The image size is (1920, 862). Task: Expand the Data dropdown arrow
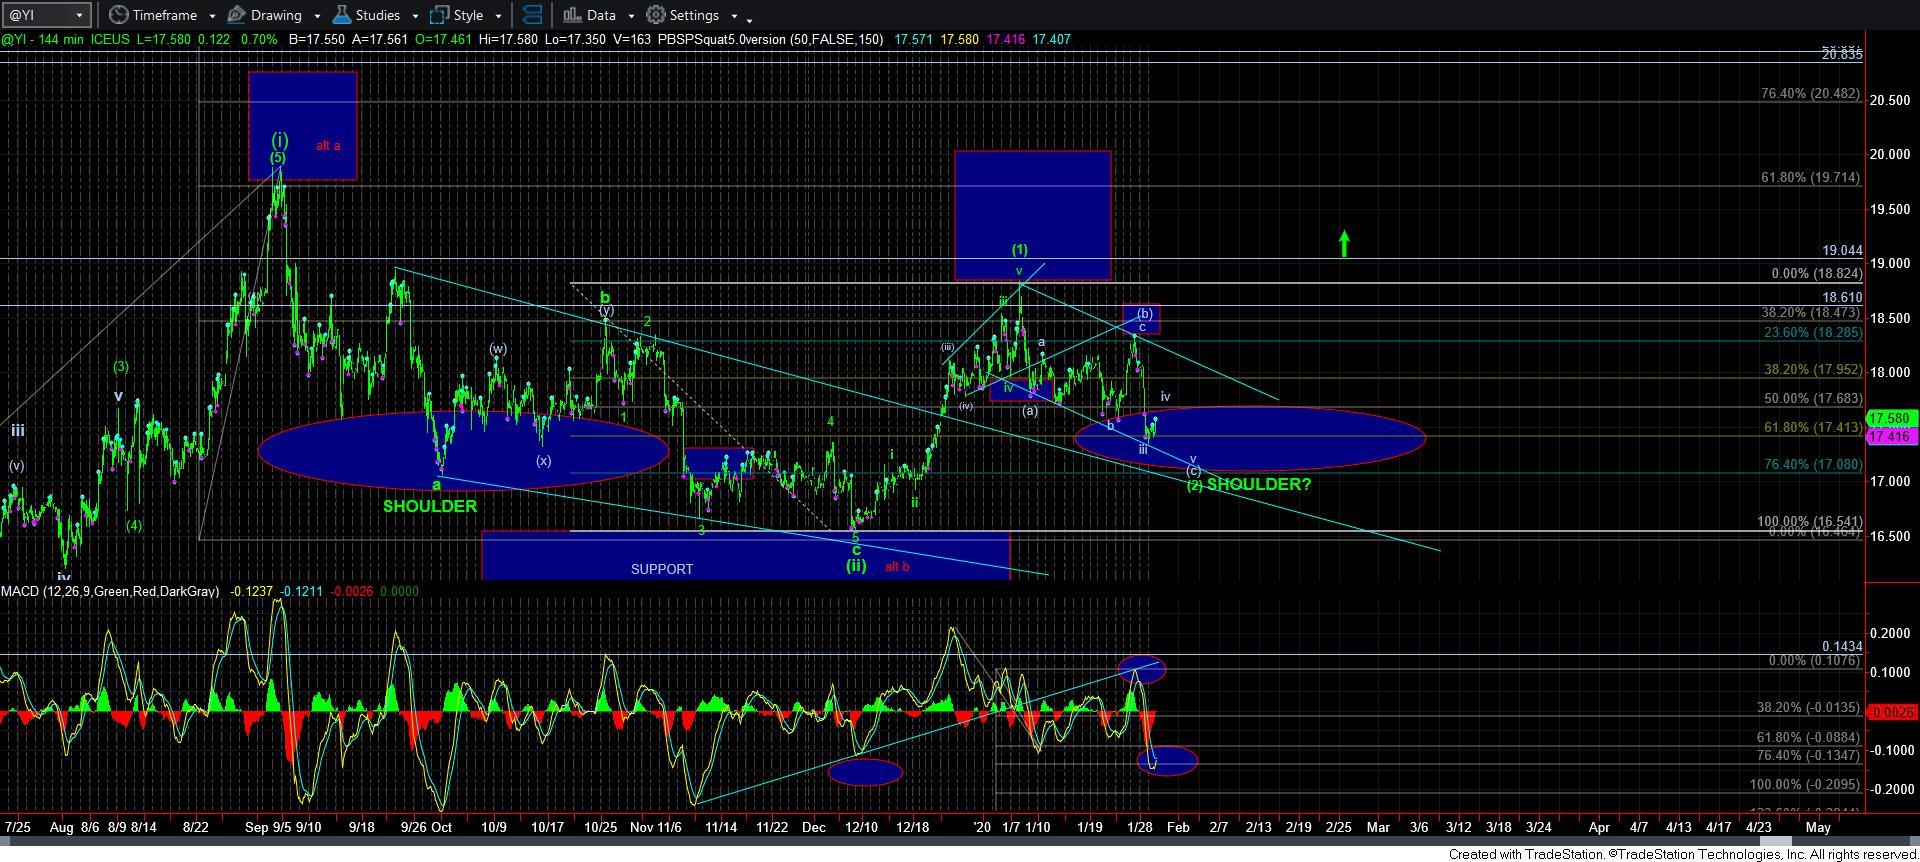point(631,16)
